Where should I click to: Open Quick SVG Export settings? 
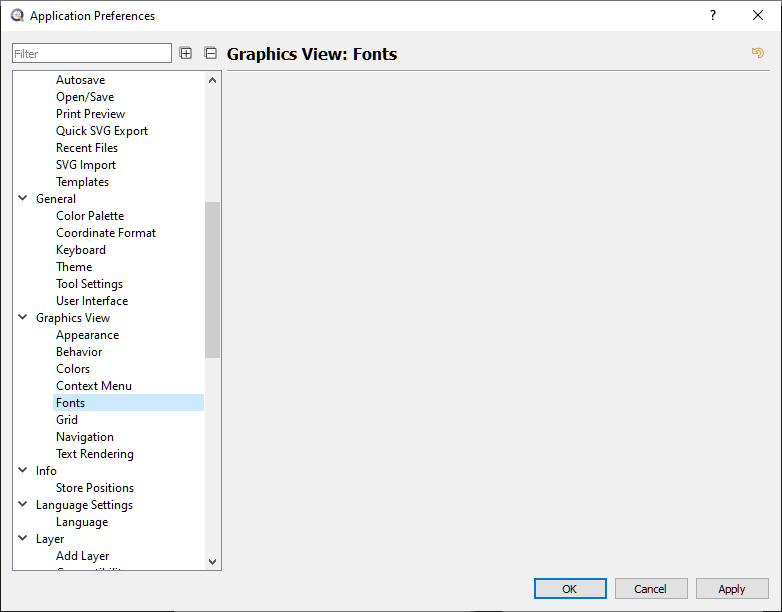pyautogui.click(x=101, y=131)
